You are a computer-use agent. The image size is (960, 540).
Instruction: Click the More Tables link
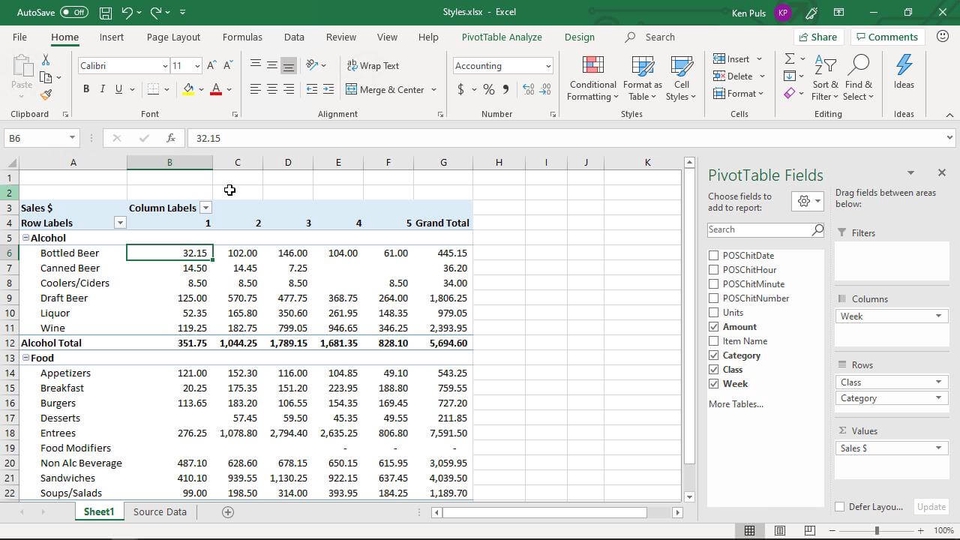(735, 404)
